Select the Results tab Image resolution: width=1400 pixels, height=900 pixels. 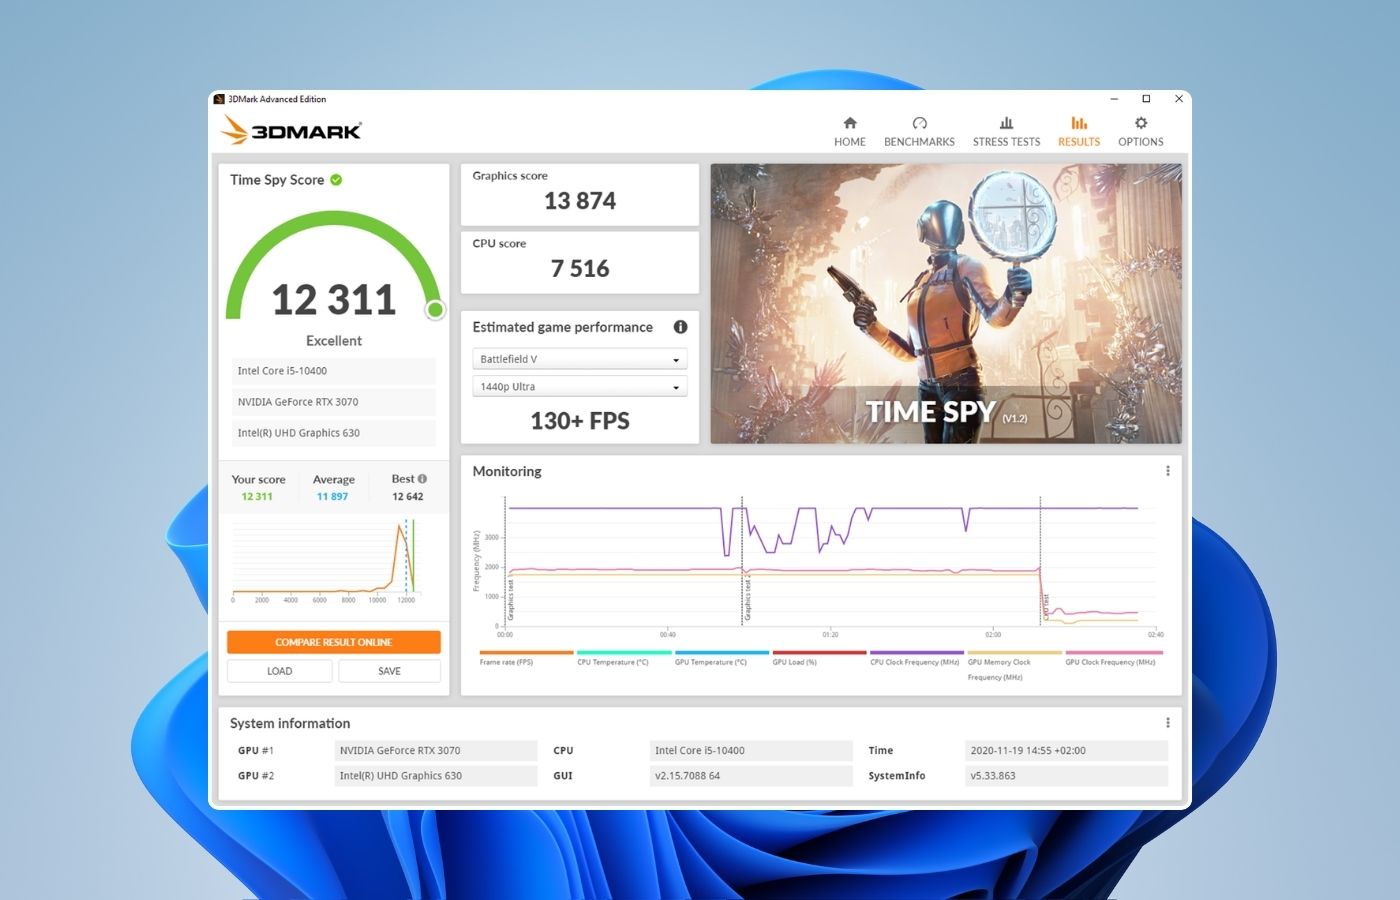(x=1079, y=131)
